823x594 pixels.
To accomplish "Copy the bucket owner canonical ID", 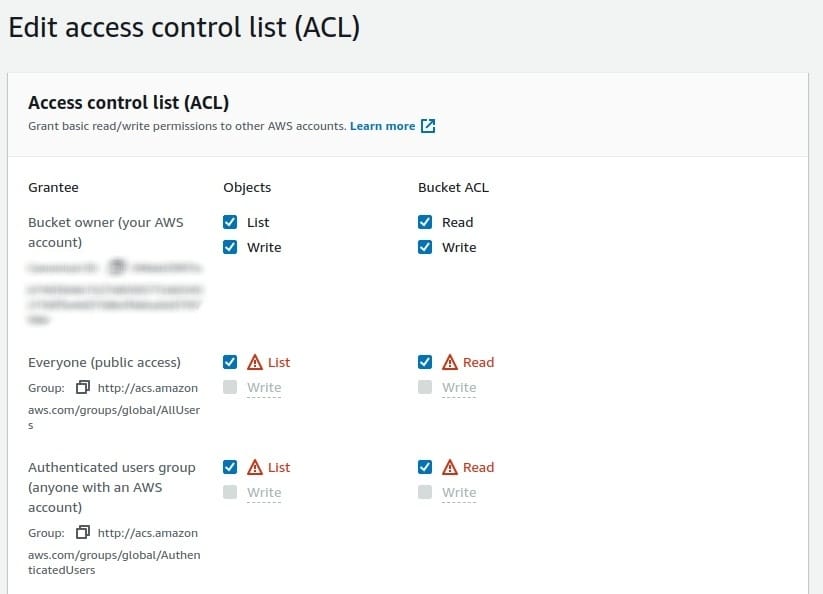I will point(117,267).
